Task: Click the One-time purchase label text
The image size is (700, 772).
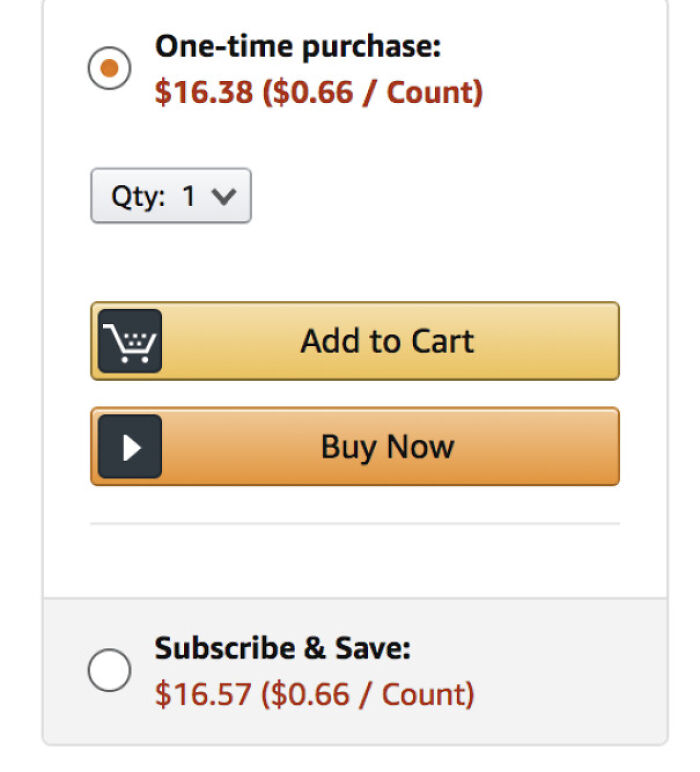Action: tap(297, 46)
